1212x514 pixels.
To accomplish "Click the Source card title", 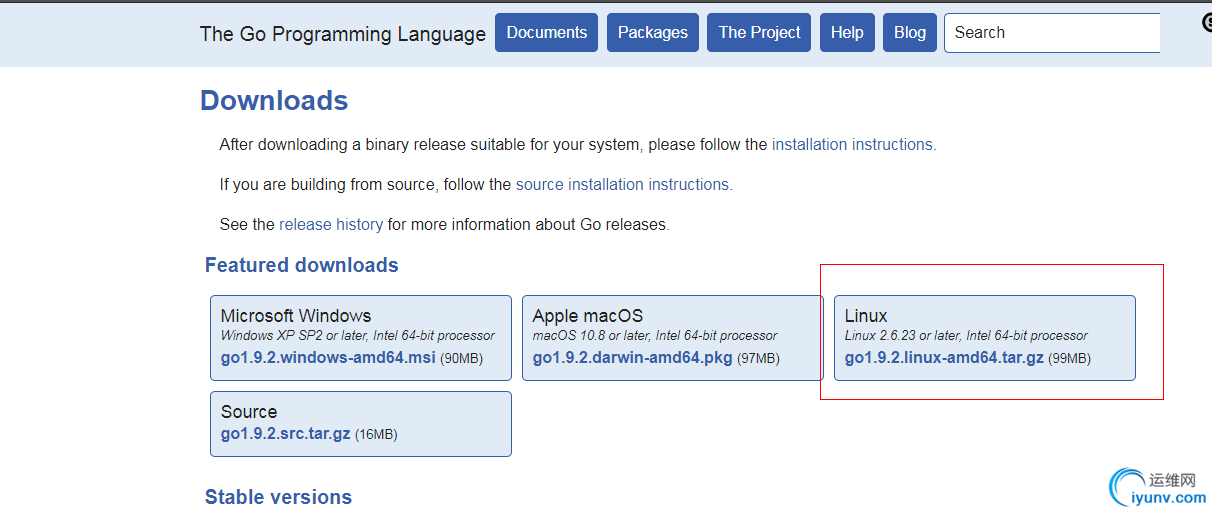I will coord(249,412).
